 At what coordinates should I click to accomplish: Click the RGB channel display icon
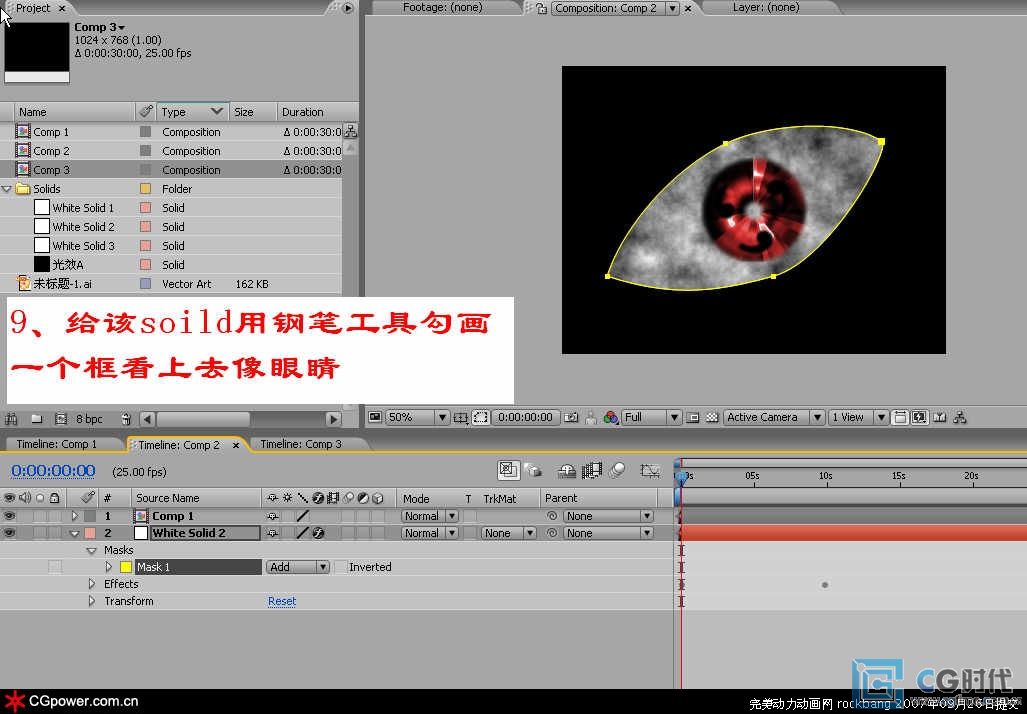[x=608, y=417]
